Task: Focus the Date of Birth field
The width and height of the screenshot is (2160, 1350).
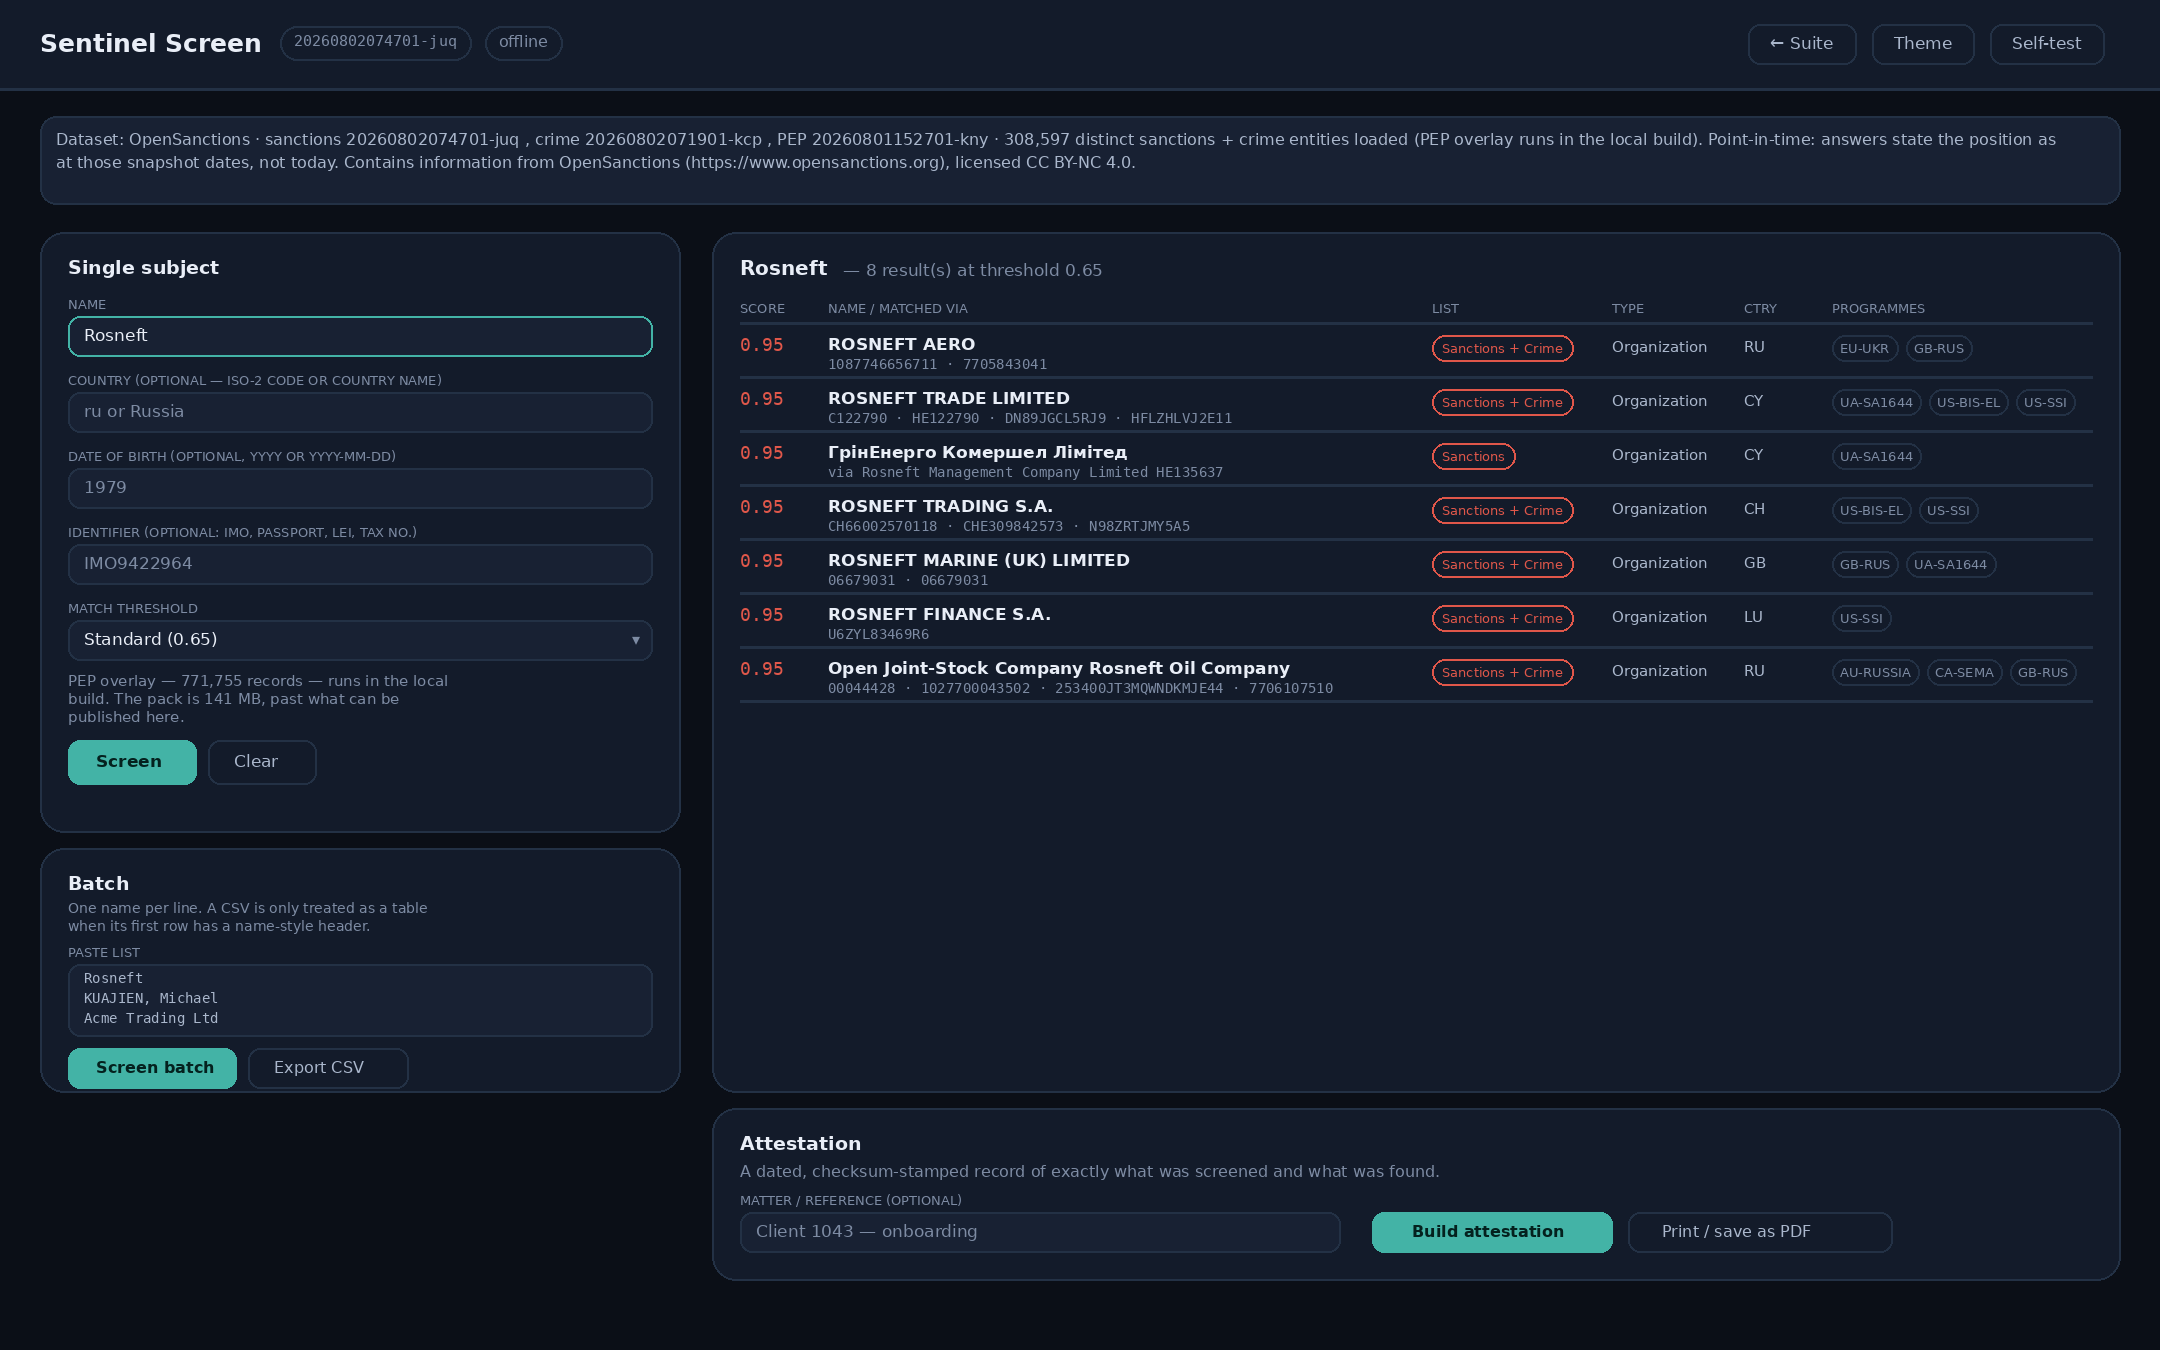Action: tap(360, 488)
